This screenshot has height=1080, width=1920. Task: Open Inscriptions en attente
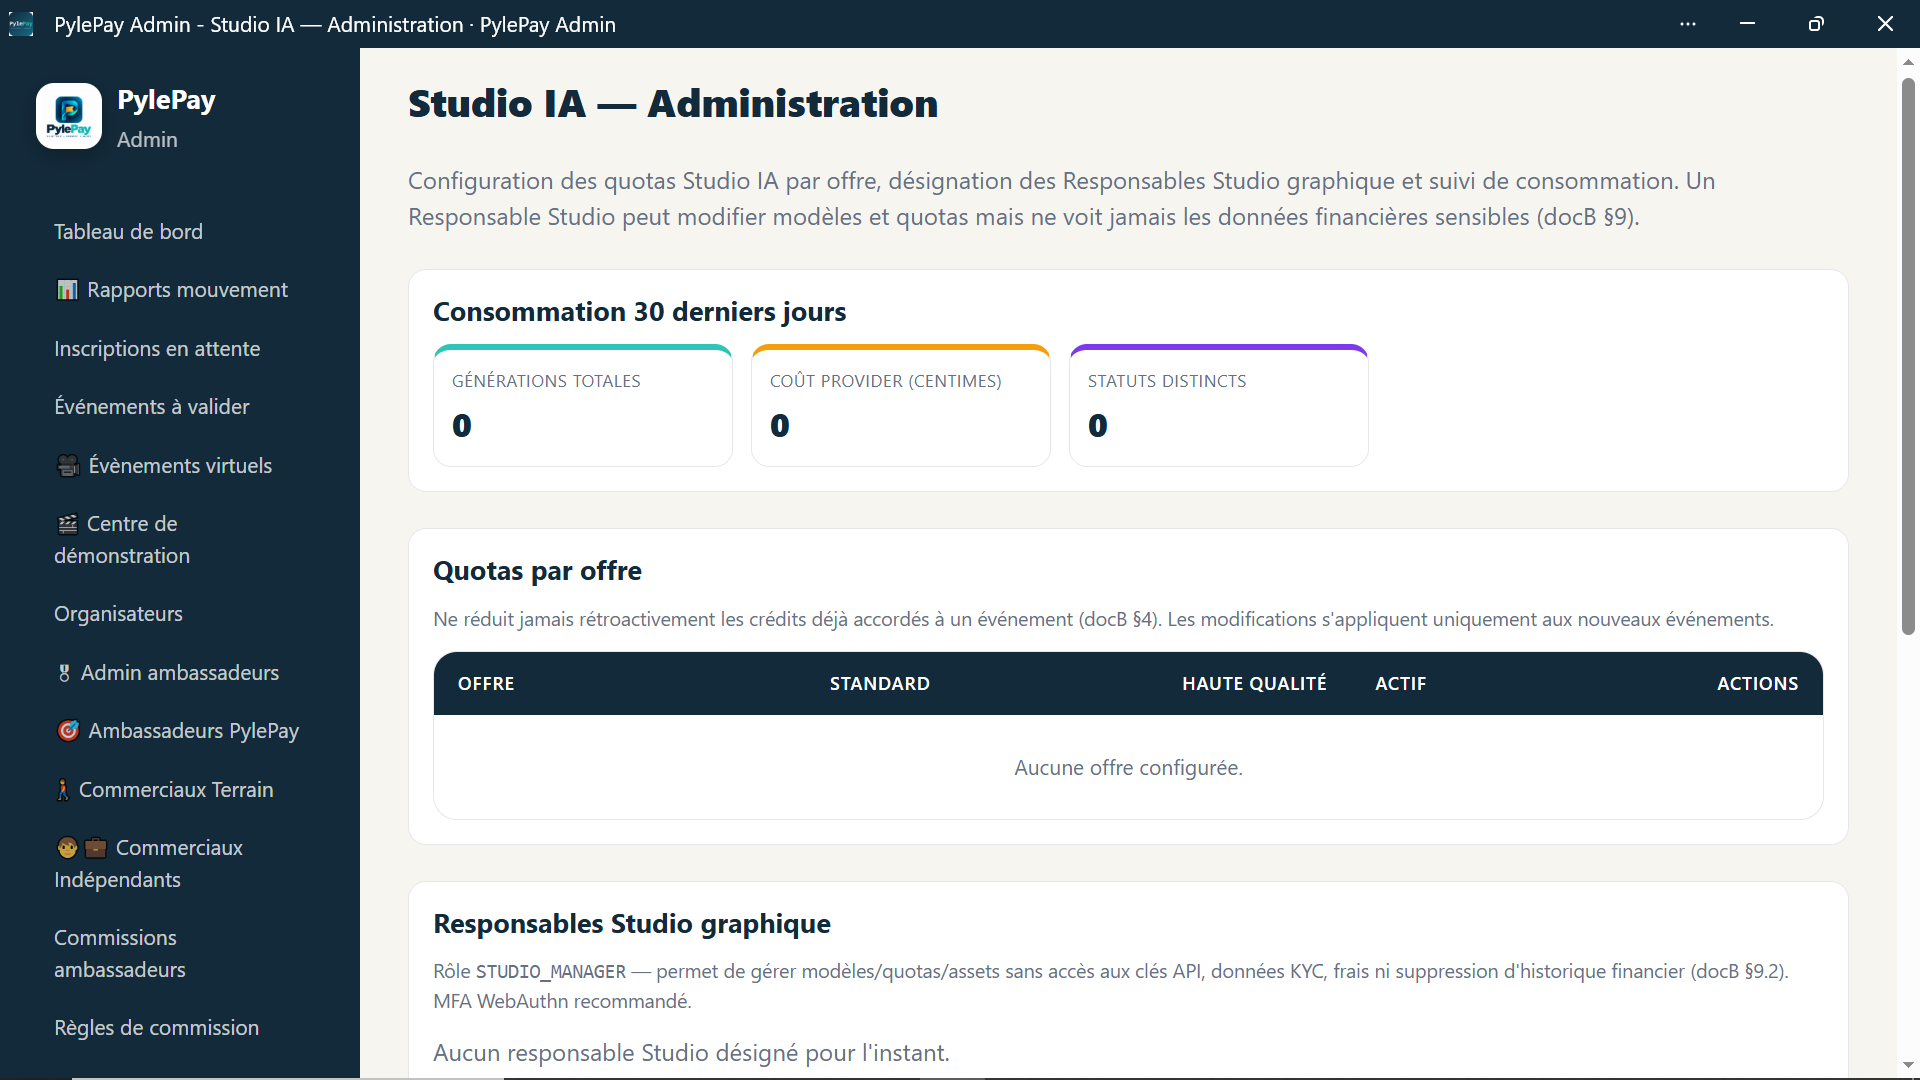(x=157, y=349)
